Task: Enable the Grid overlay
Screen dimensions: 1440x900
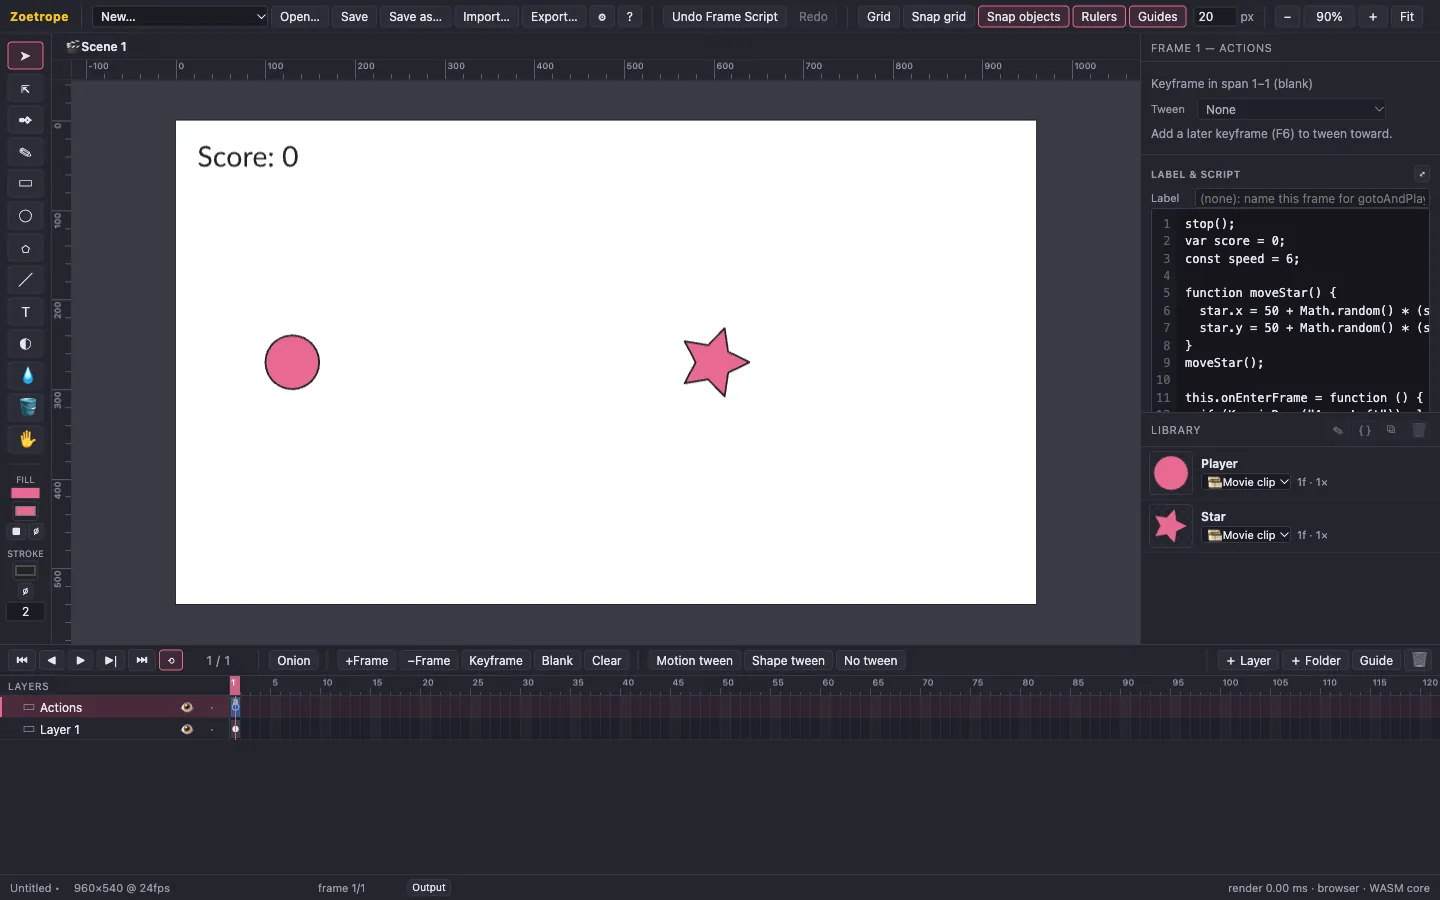Action: coord(878,17)
